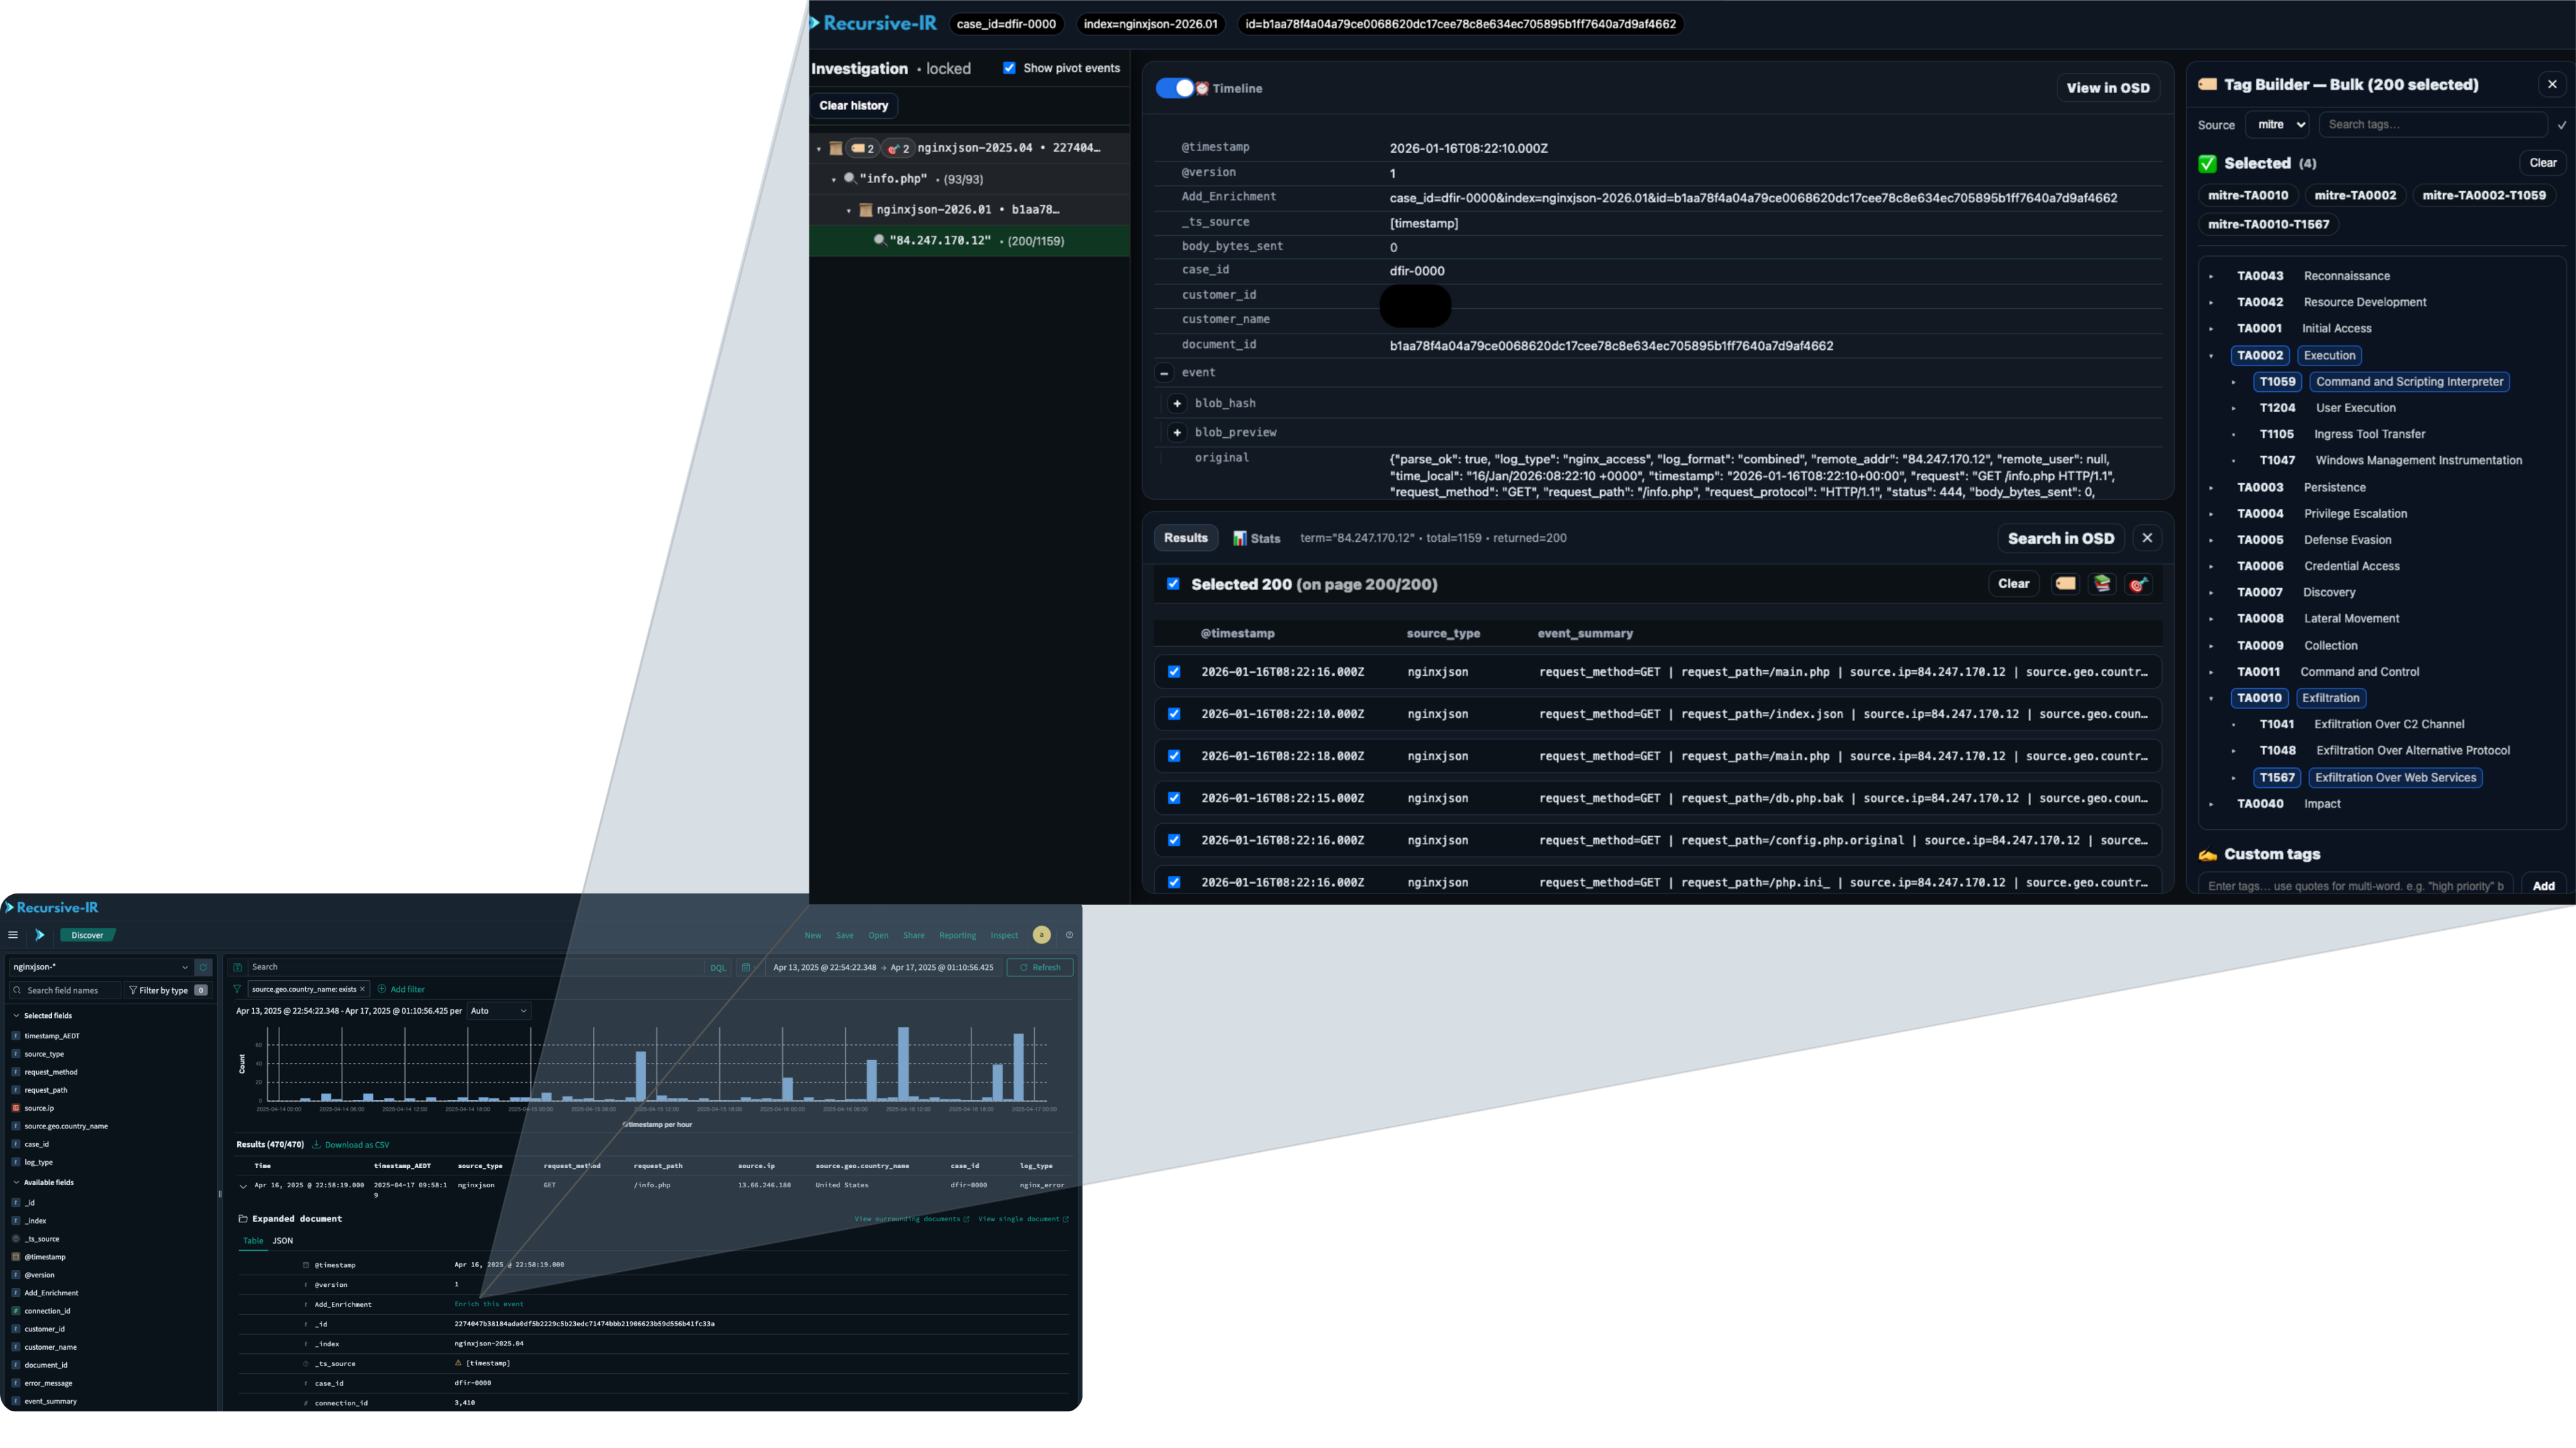Click scroll icon on nginxjson-2026.01 row

pos(866,210)
